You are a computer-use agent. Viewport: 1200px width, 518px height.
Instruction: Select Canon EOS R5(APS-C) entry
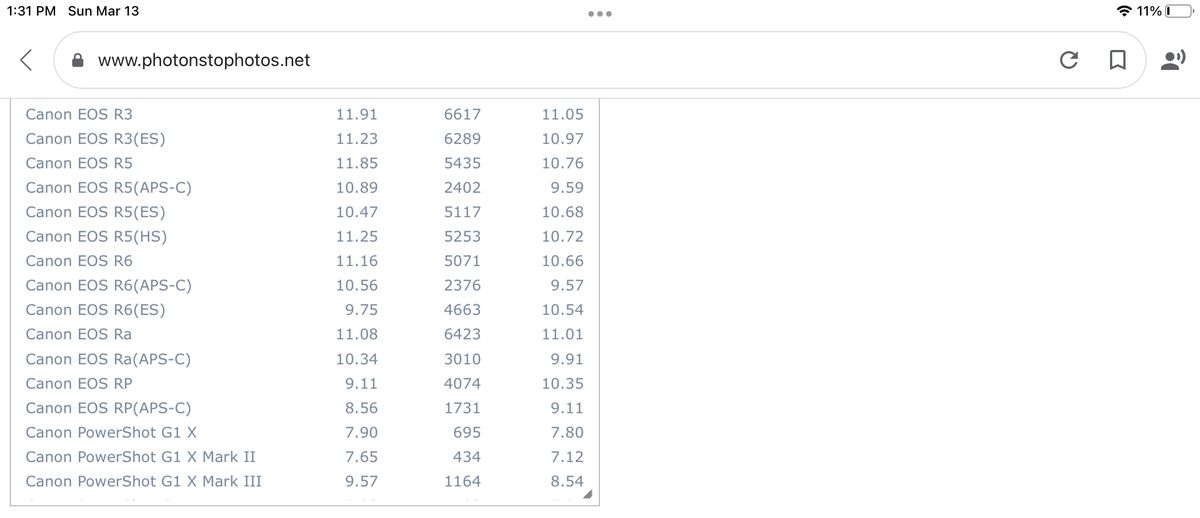pyautogui.click(x=108, y=187)
